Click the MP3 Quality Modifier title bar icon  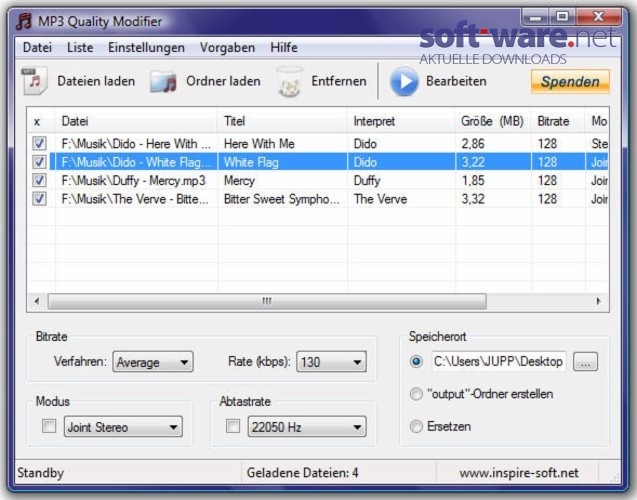[x=24, y=21]
